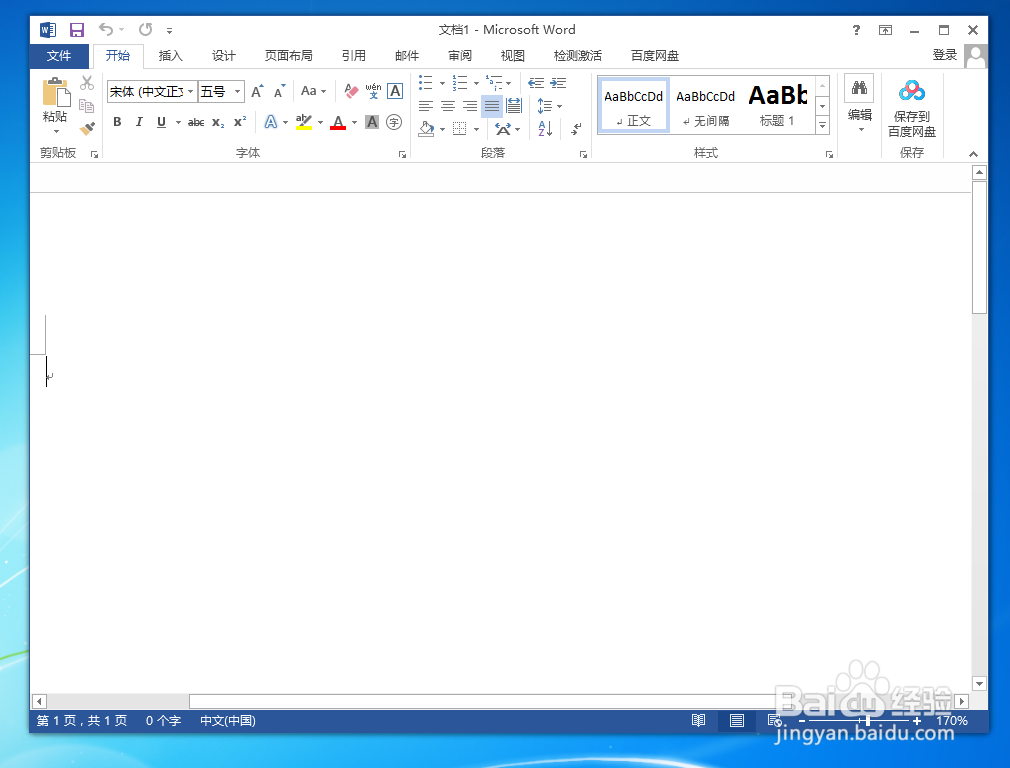Increase font size with grow font icon
This screenshot has height=768, width=1010.
pos(257,91)
